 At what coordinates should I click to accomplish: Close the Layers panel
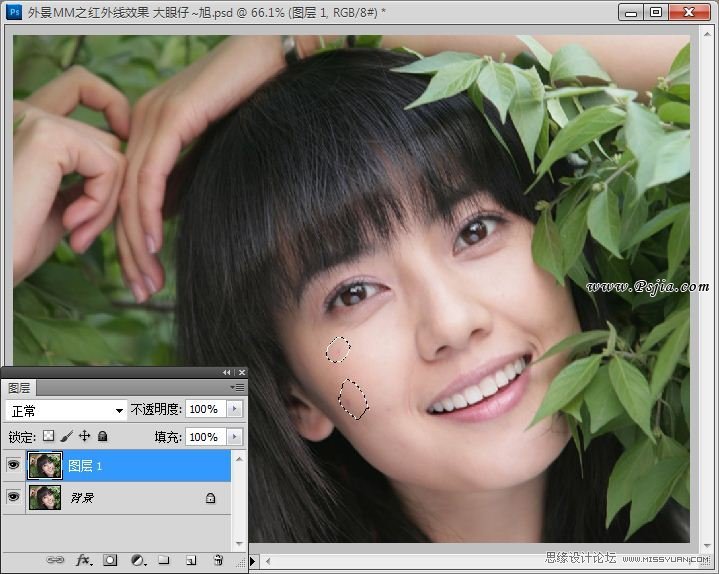pyautogui.click(x=242, y=372)
